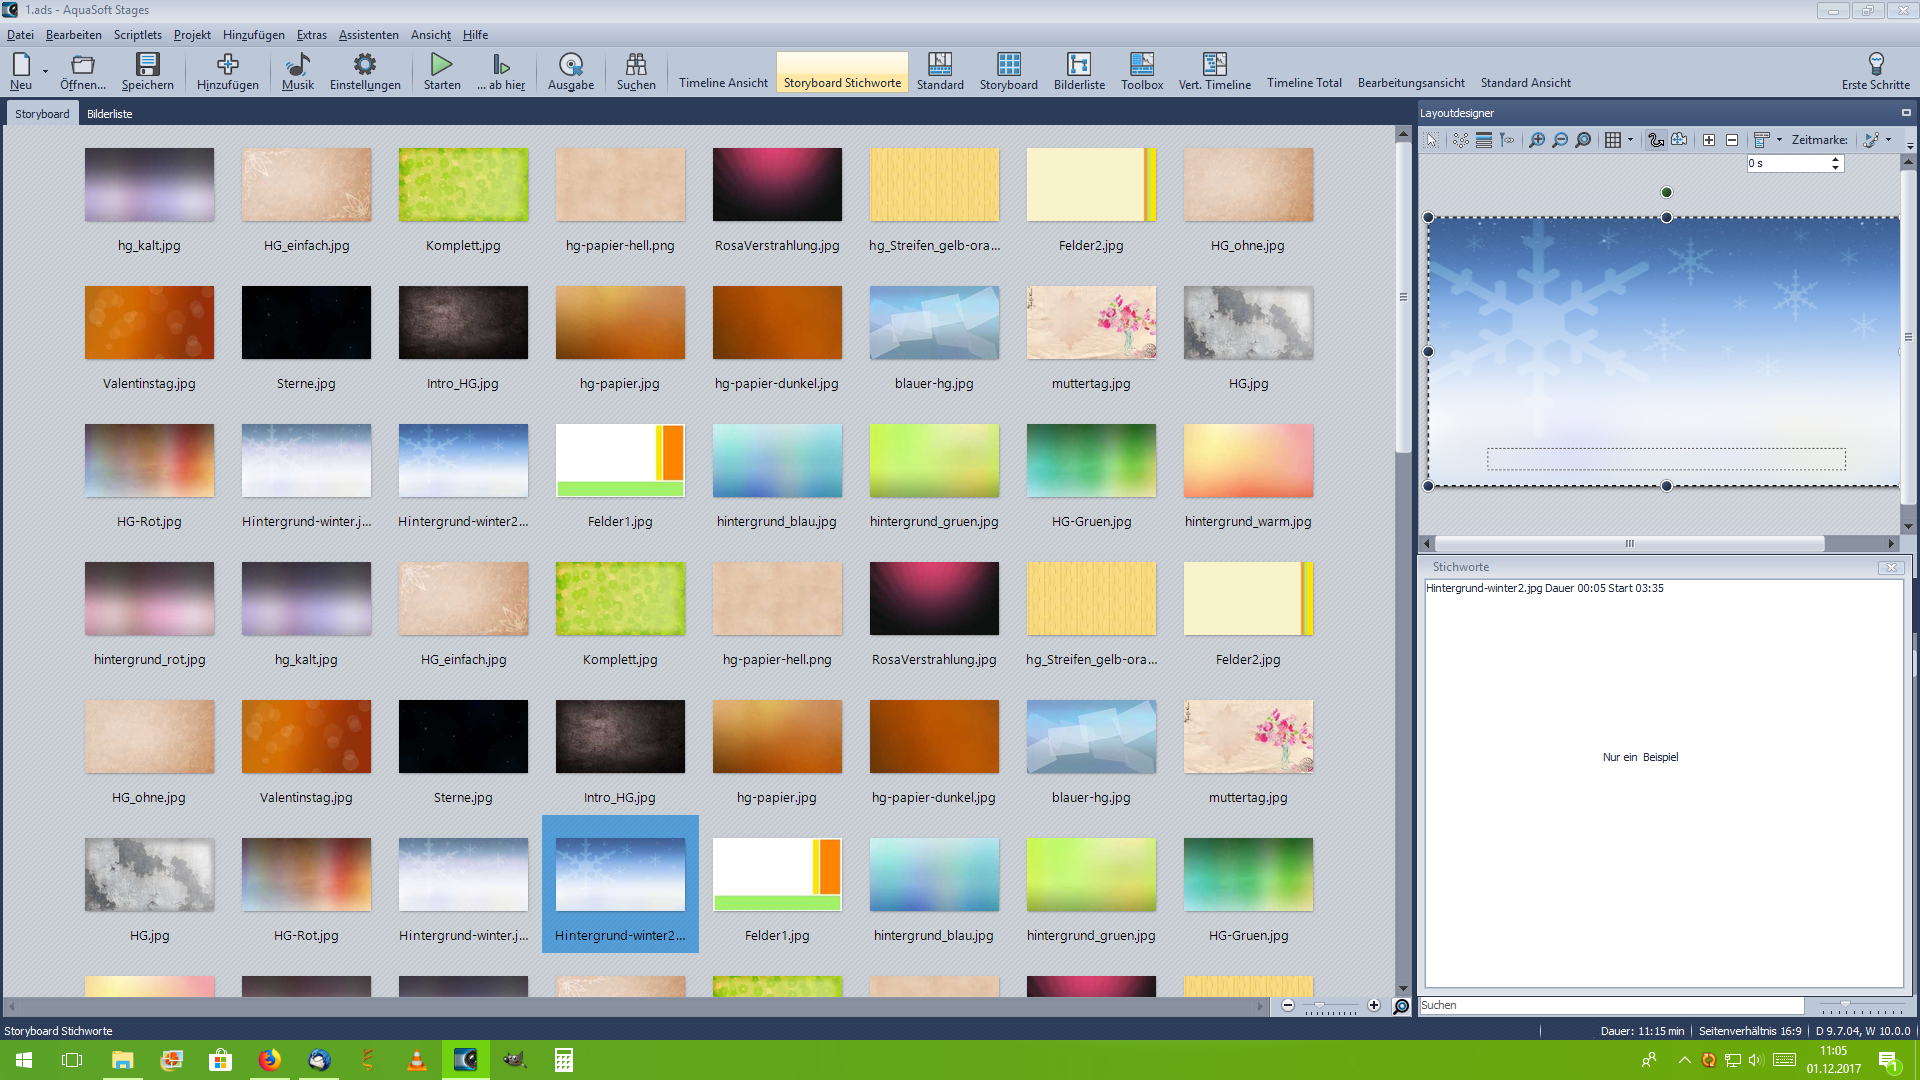Open the Ausgabe export icon
1920x1080 pixels.
click(x=570, y=65)
